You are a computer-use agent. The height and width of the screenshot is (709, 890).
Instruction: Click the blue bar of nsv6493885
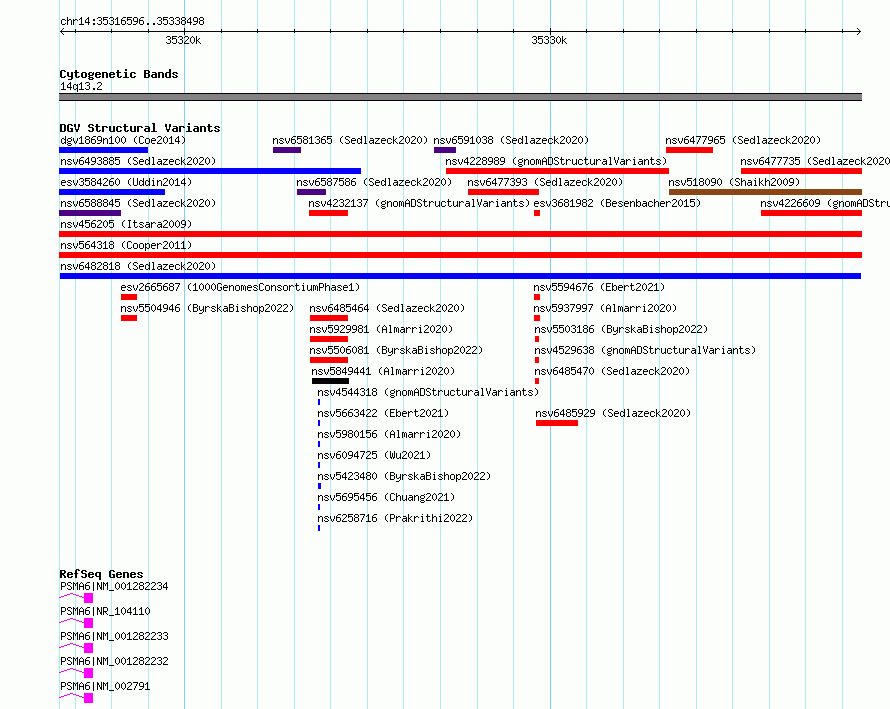click(x=210, y=171)
